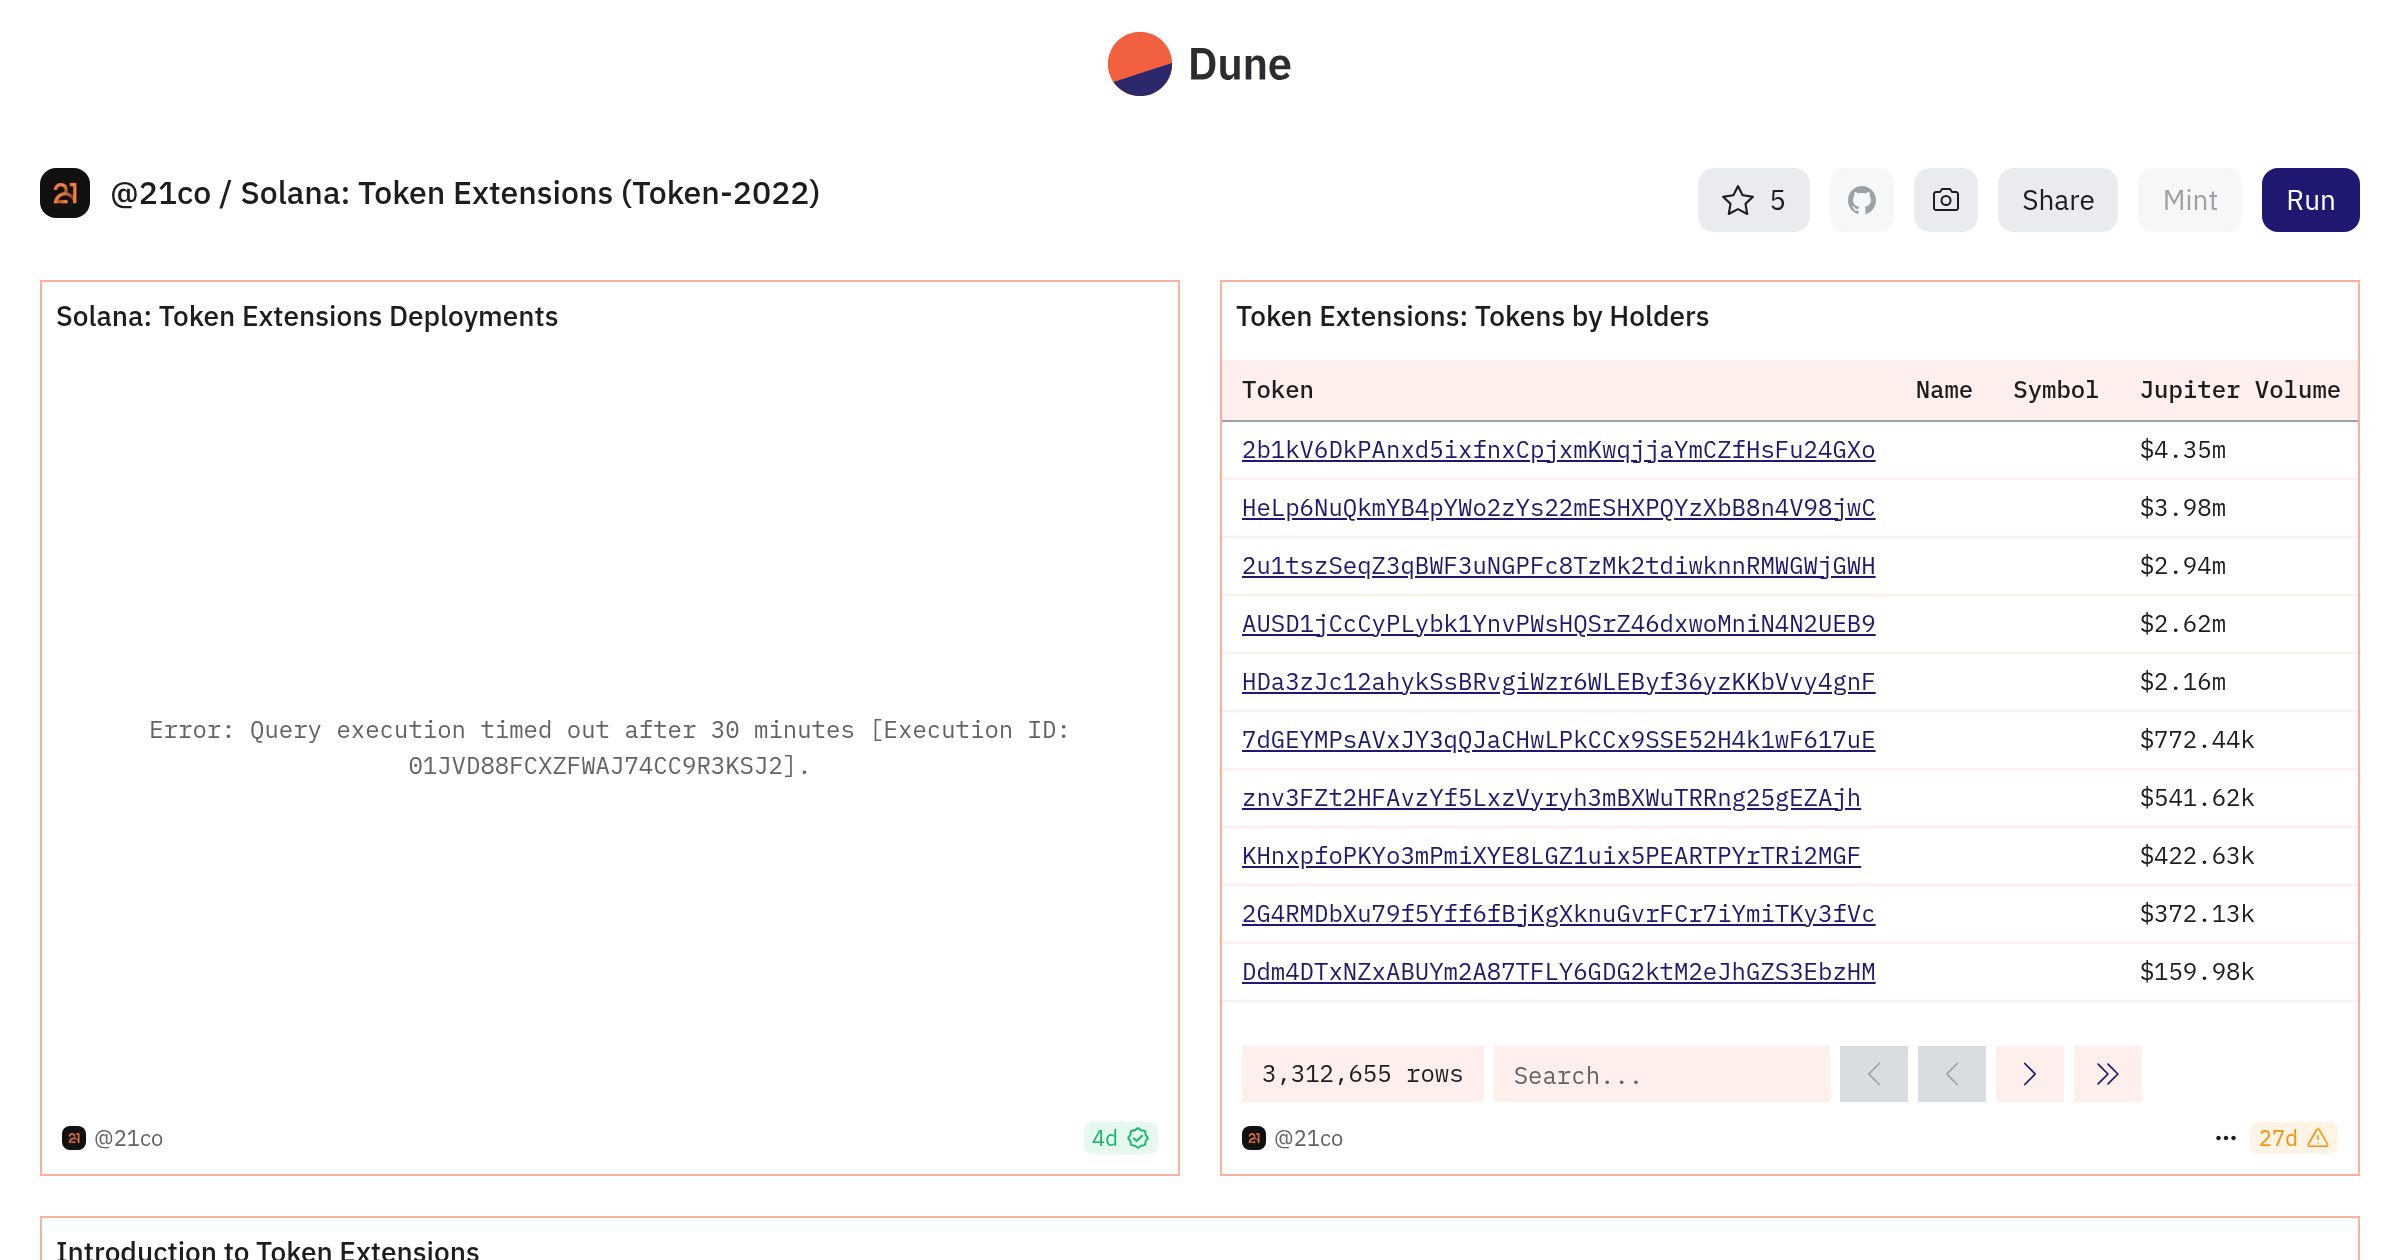2400x1260 pixels.
Task: Open token link KHnxpfoPKYo3mPmiXYE8LGZ1uix5PEARTPYrTRi2MGF
Action: 1551,856
